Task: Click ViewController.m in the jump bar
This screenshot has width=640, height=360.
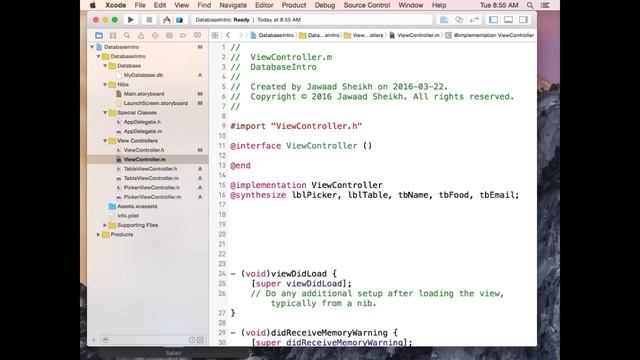Action: coord(414,36)
